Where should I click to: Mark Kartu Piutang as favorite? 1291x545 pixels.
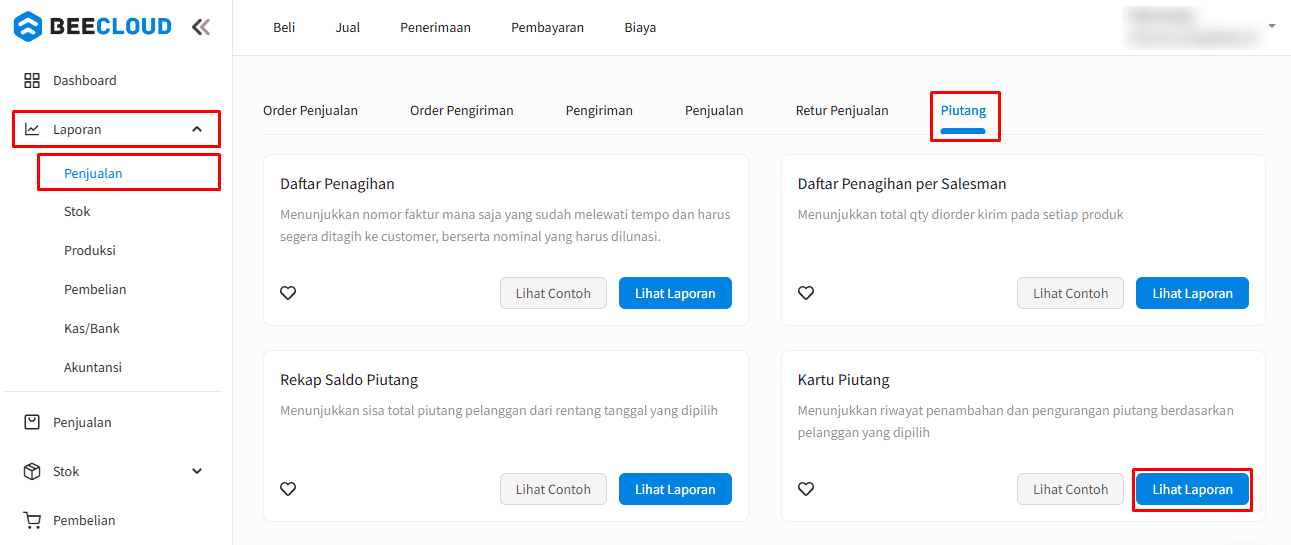806,489
